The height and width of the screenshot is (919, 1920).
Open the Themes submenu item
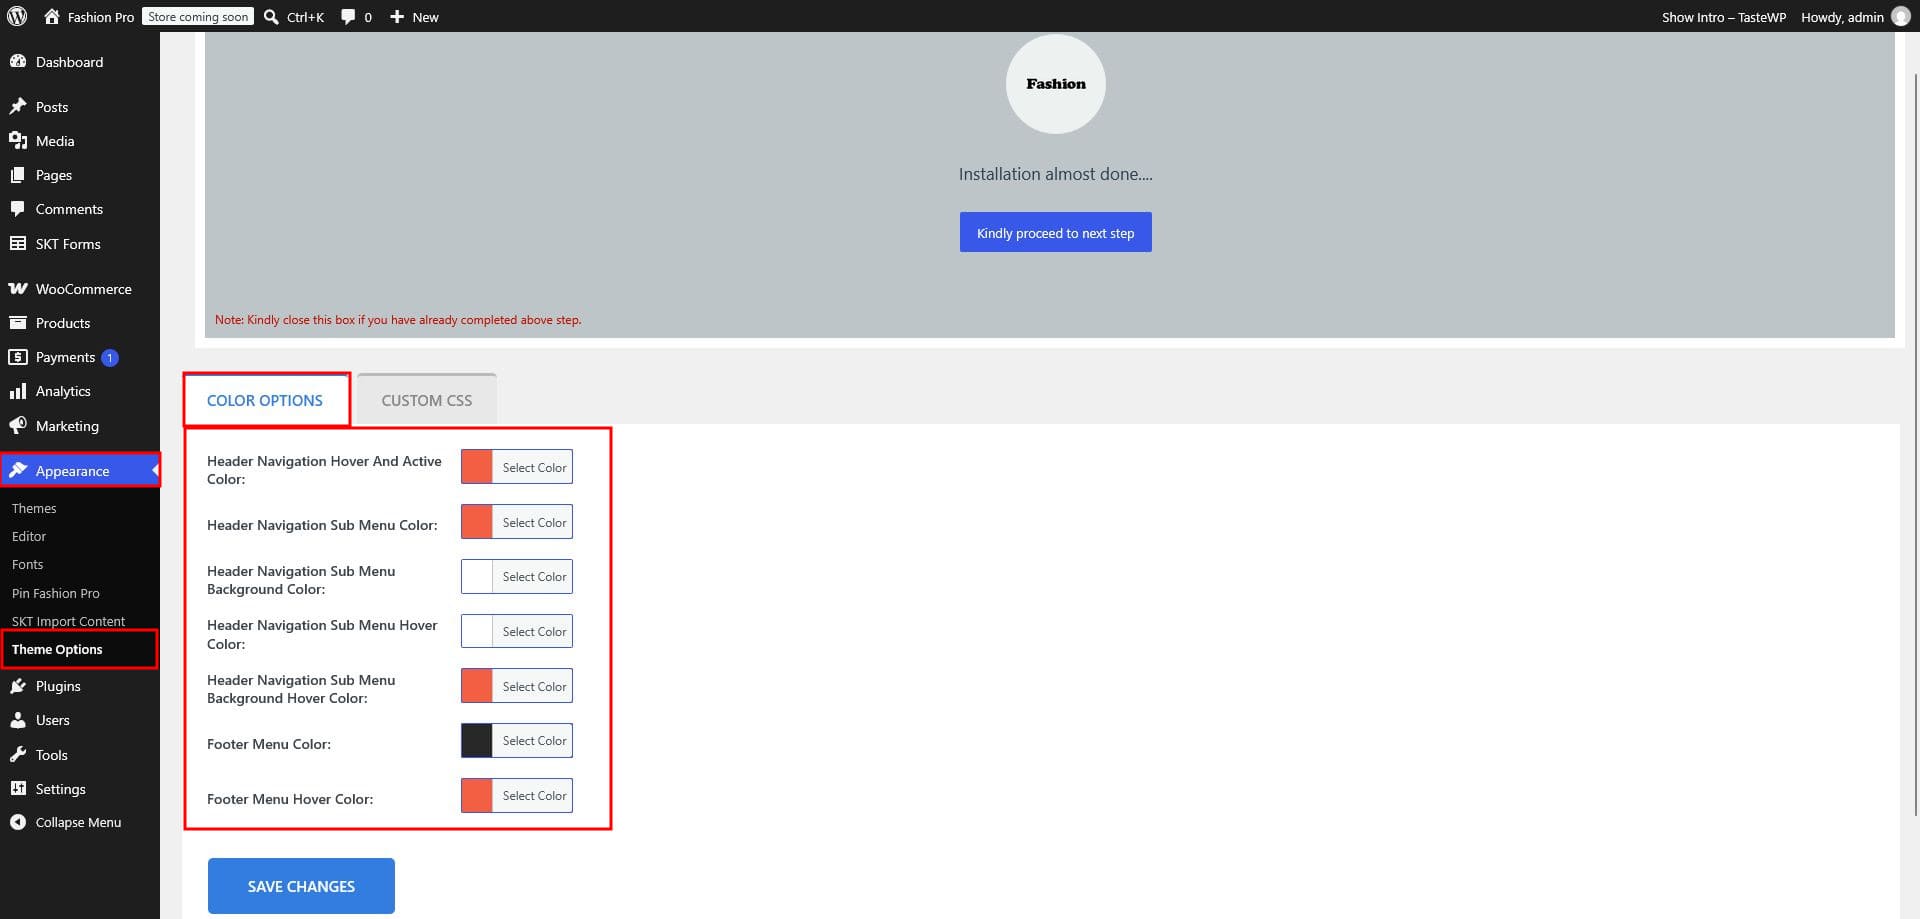point(34,508)
